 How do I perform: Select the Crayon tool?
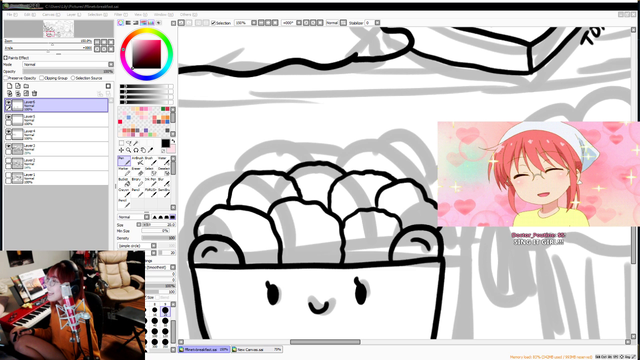tap(124, 193)
